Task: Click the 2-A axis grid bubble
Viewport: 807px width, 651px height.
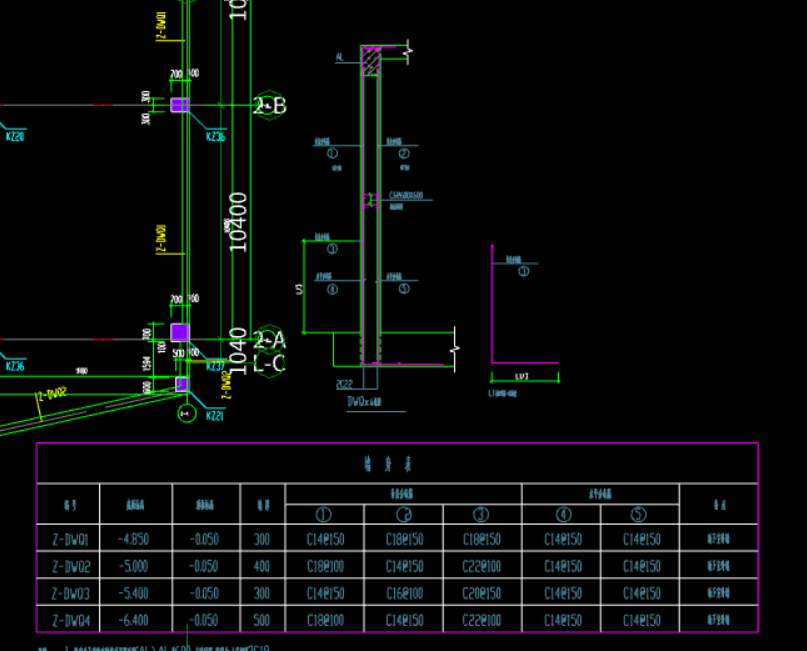Action: tap(269, 339)
